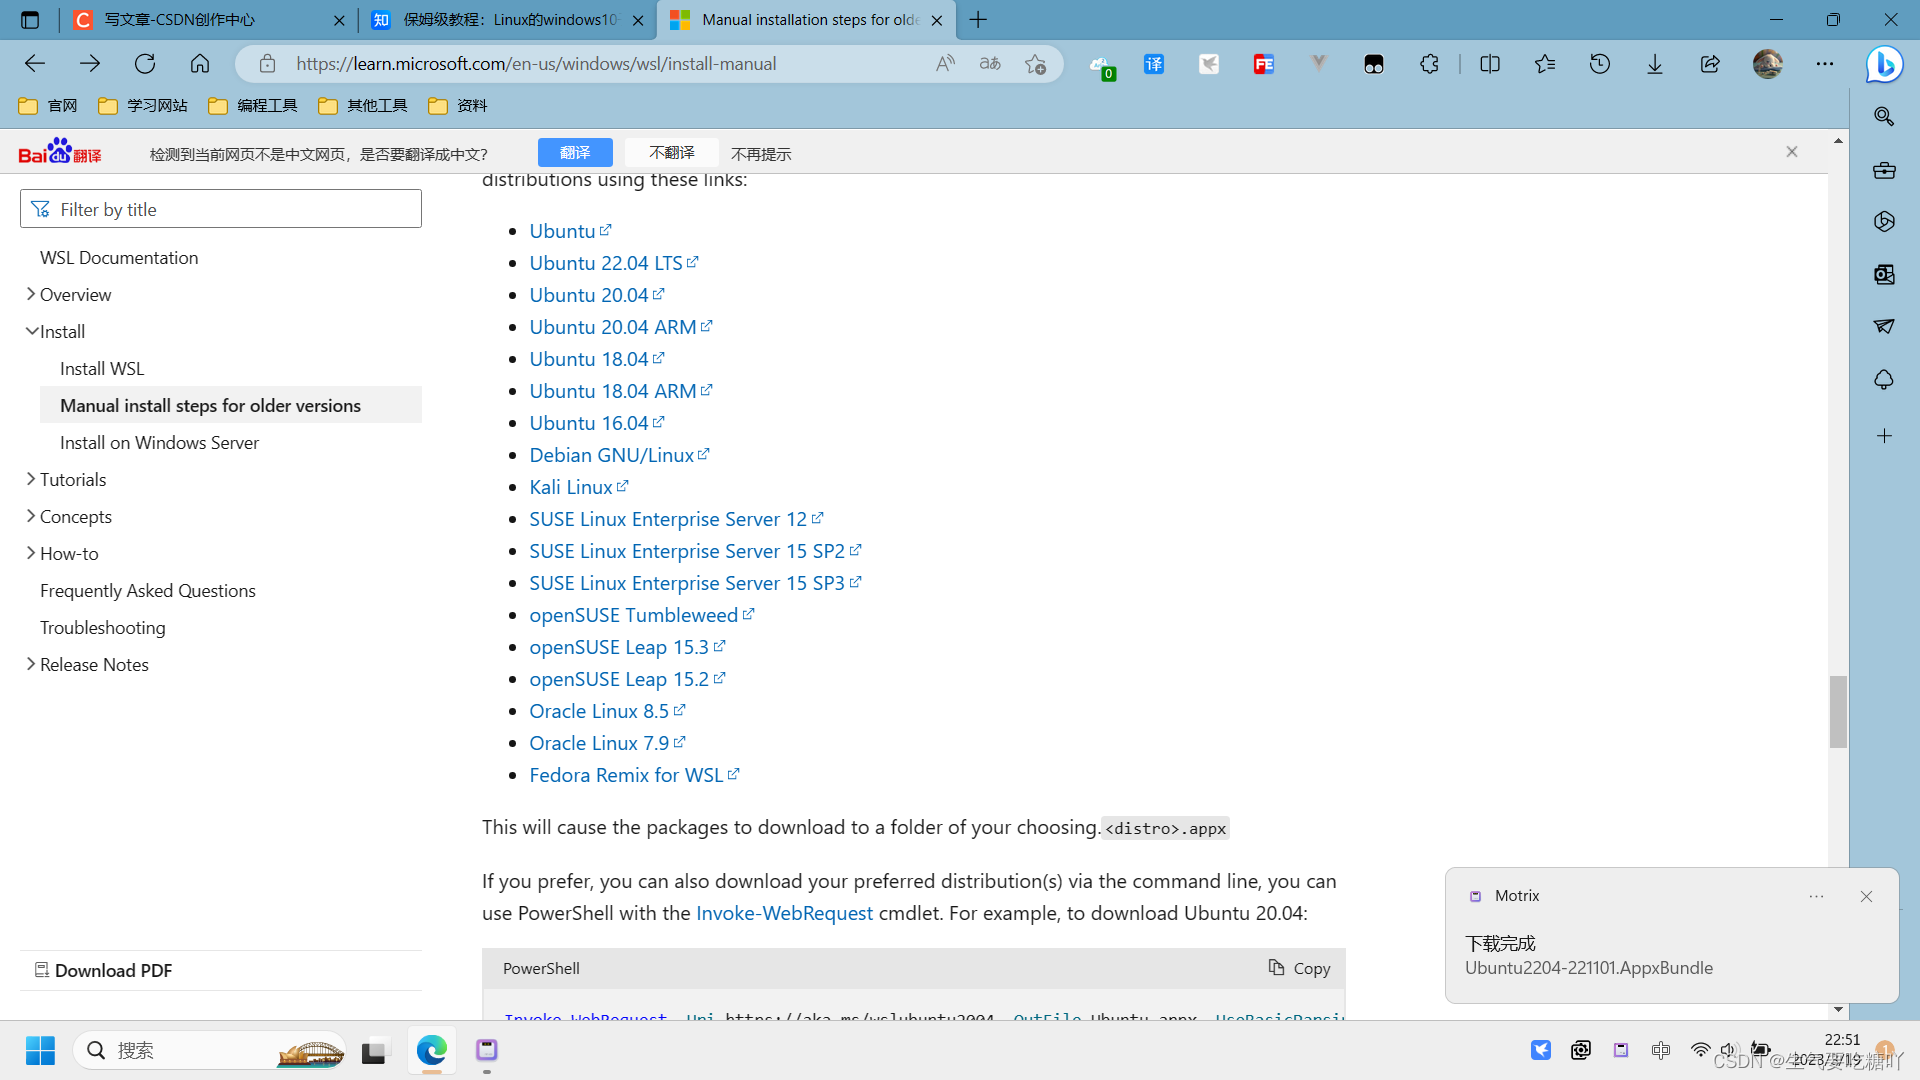Viewport: 1920px width, 1080px height.
Task: Click the Filter by title search field
Action: pos(220,209)
